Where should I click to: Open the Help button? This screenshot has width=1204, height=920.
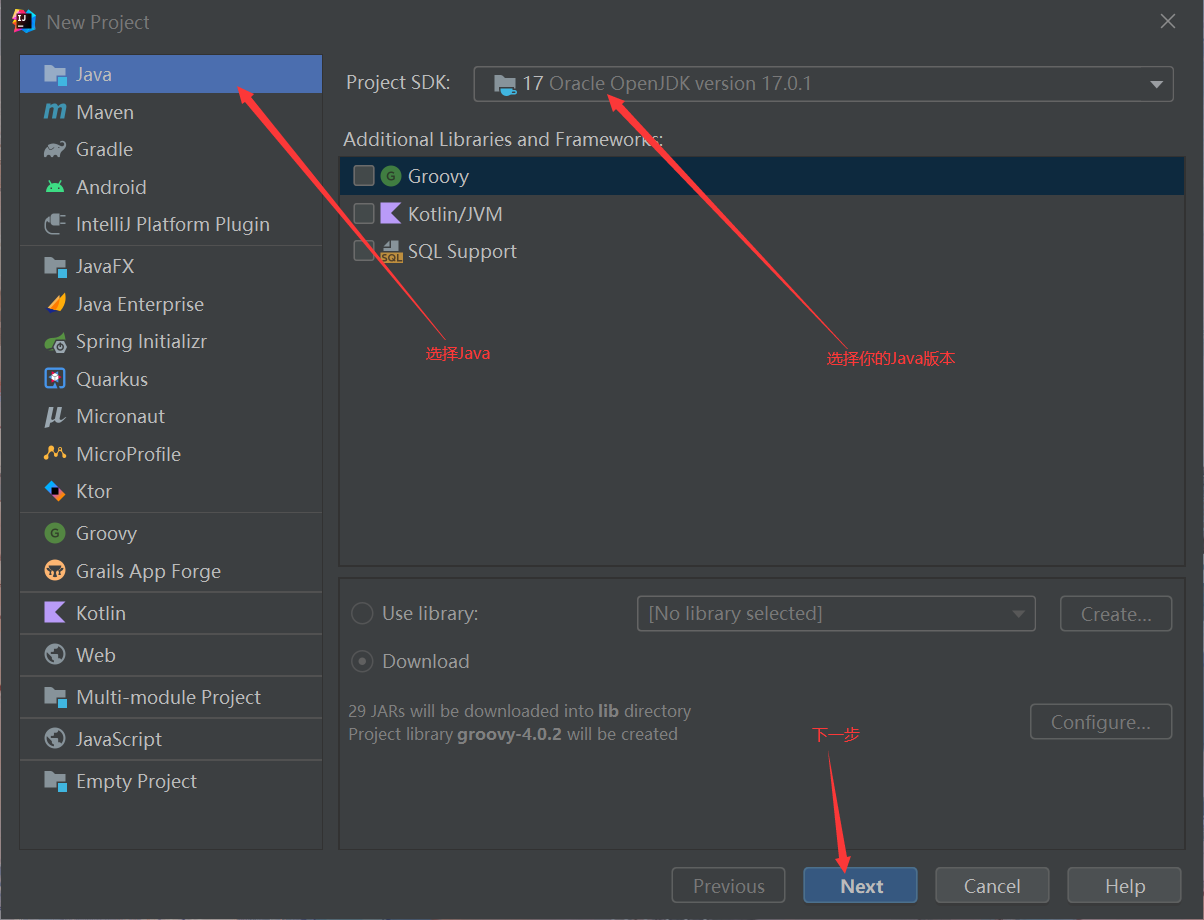pos(1124,886)
